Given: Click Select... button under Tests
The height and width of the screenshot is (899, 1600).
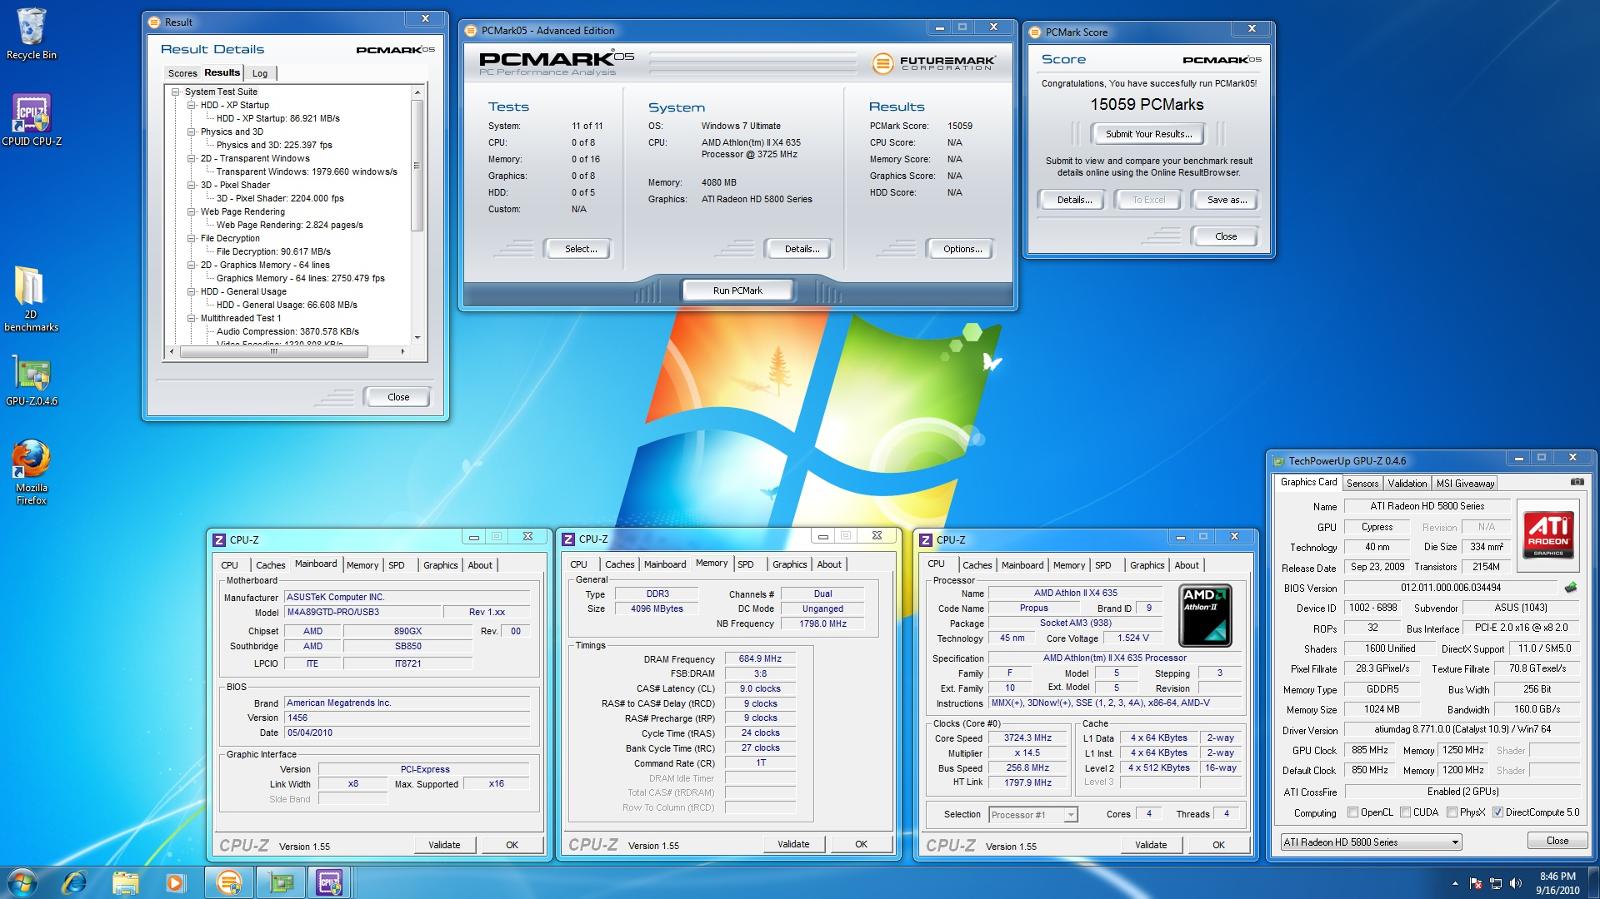Looking at the screenshot, I should [581, 249].
